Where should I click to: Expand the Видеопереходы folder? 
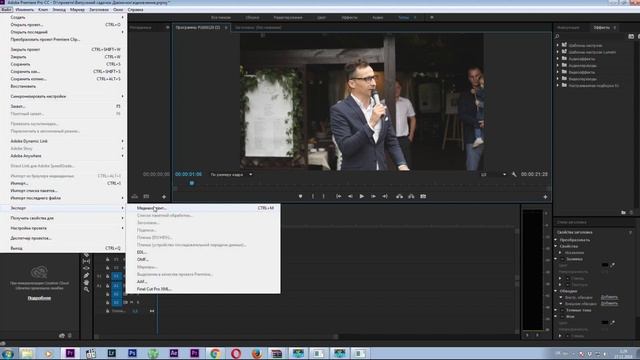558,79
